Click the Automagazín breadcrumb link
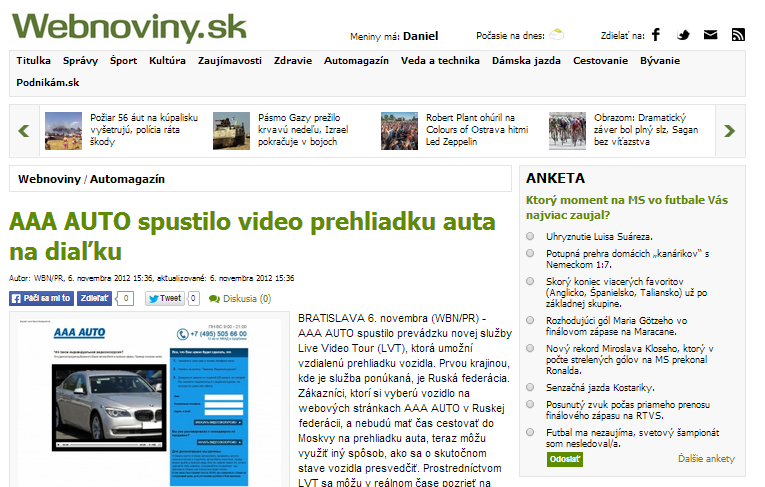 click(127, 179)
